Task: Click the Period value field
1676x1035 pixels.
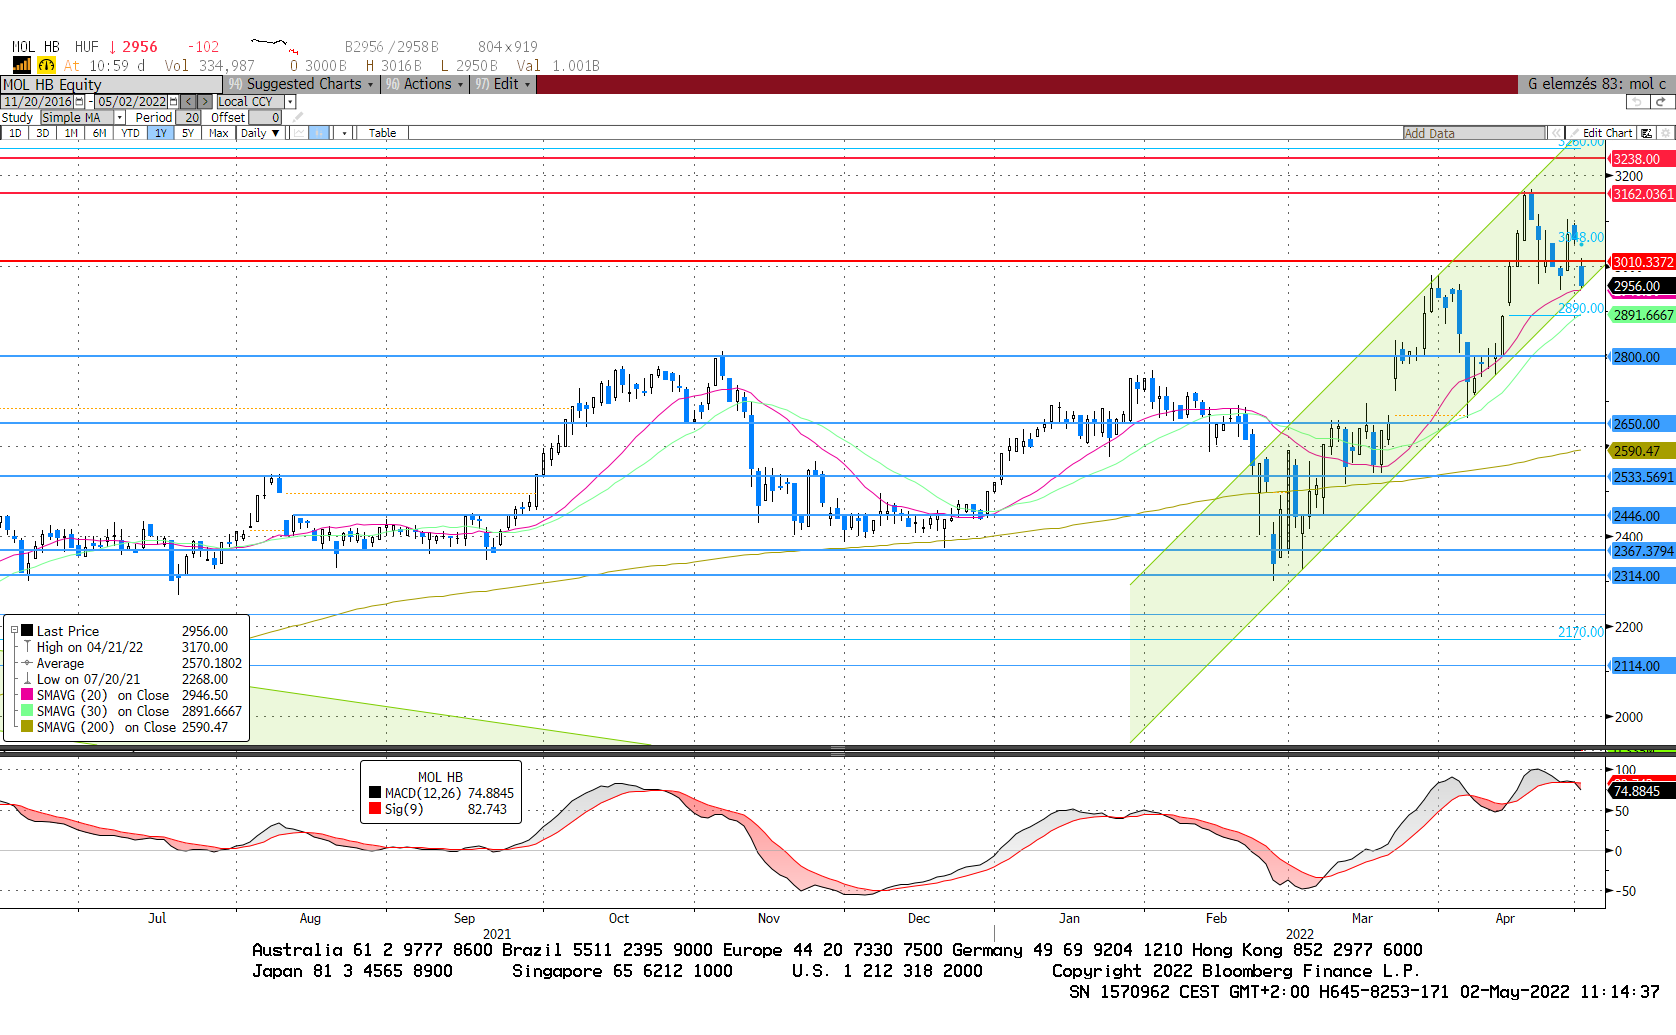Action: click(x=188, y=117)
